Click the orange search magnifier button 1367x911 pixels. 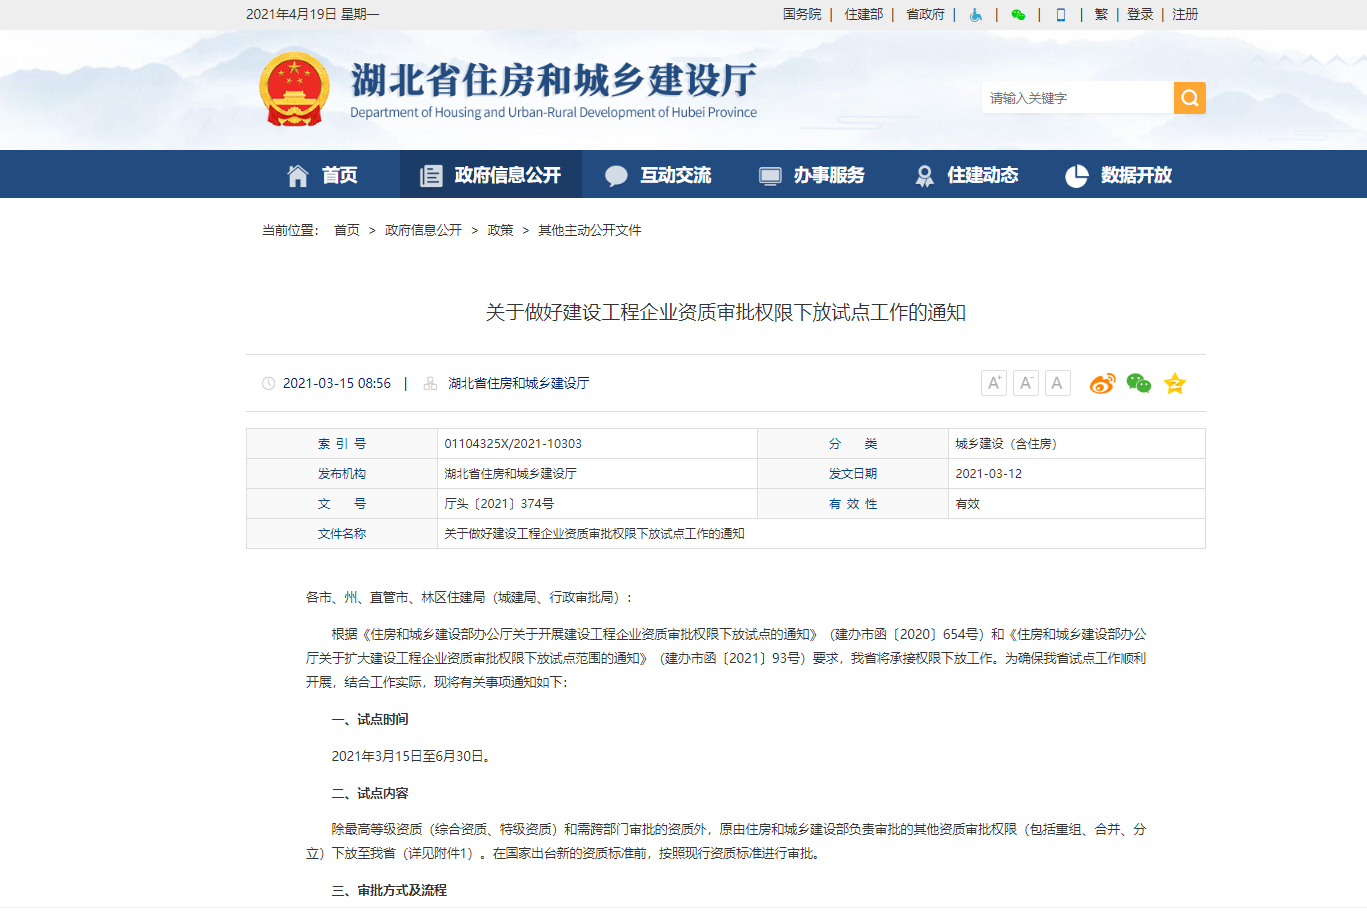point(1189,98)
